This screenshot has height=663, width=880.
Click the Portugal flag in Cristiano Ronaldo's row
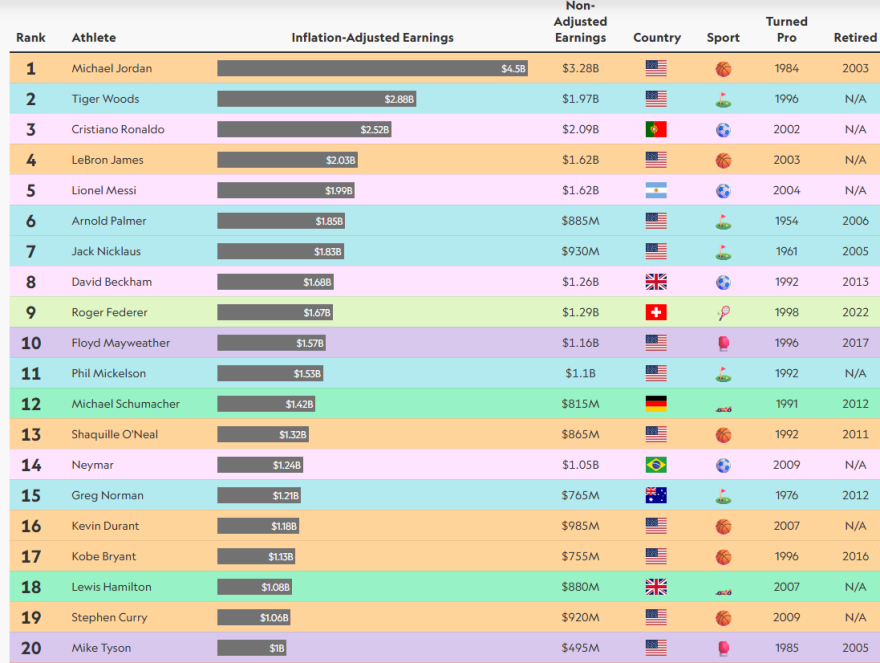coord(656,130)
